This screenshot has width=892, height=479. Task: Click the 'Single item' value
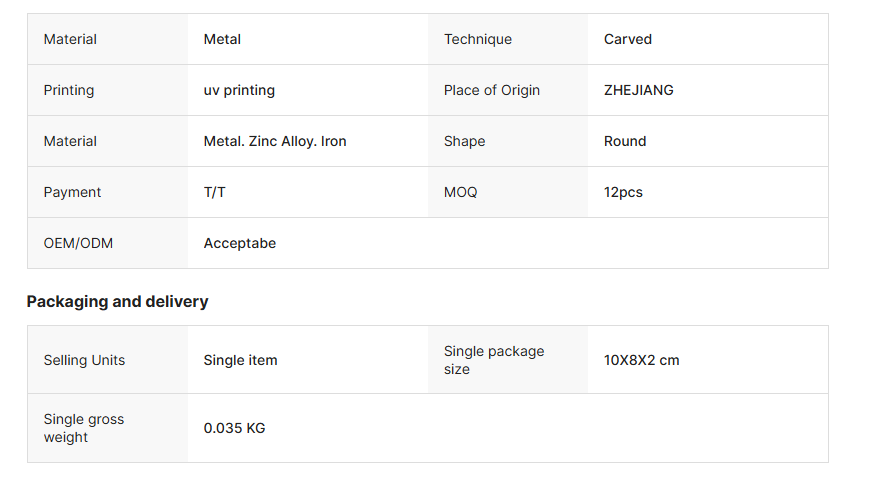click(240, 360)
